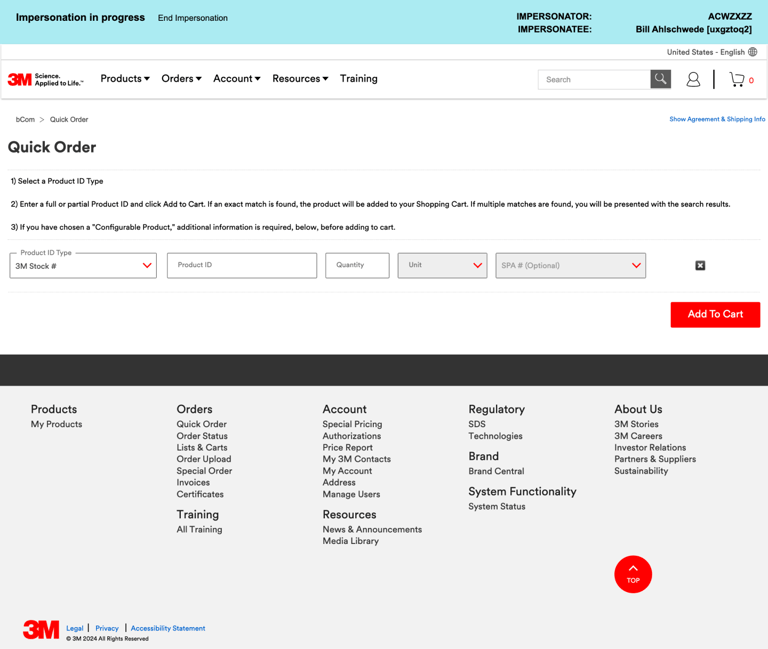Open Sustainability footer link

[641, 471]
